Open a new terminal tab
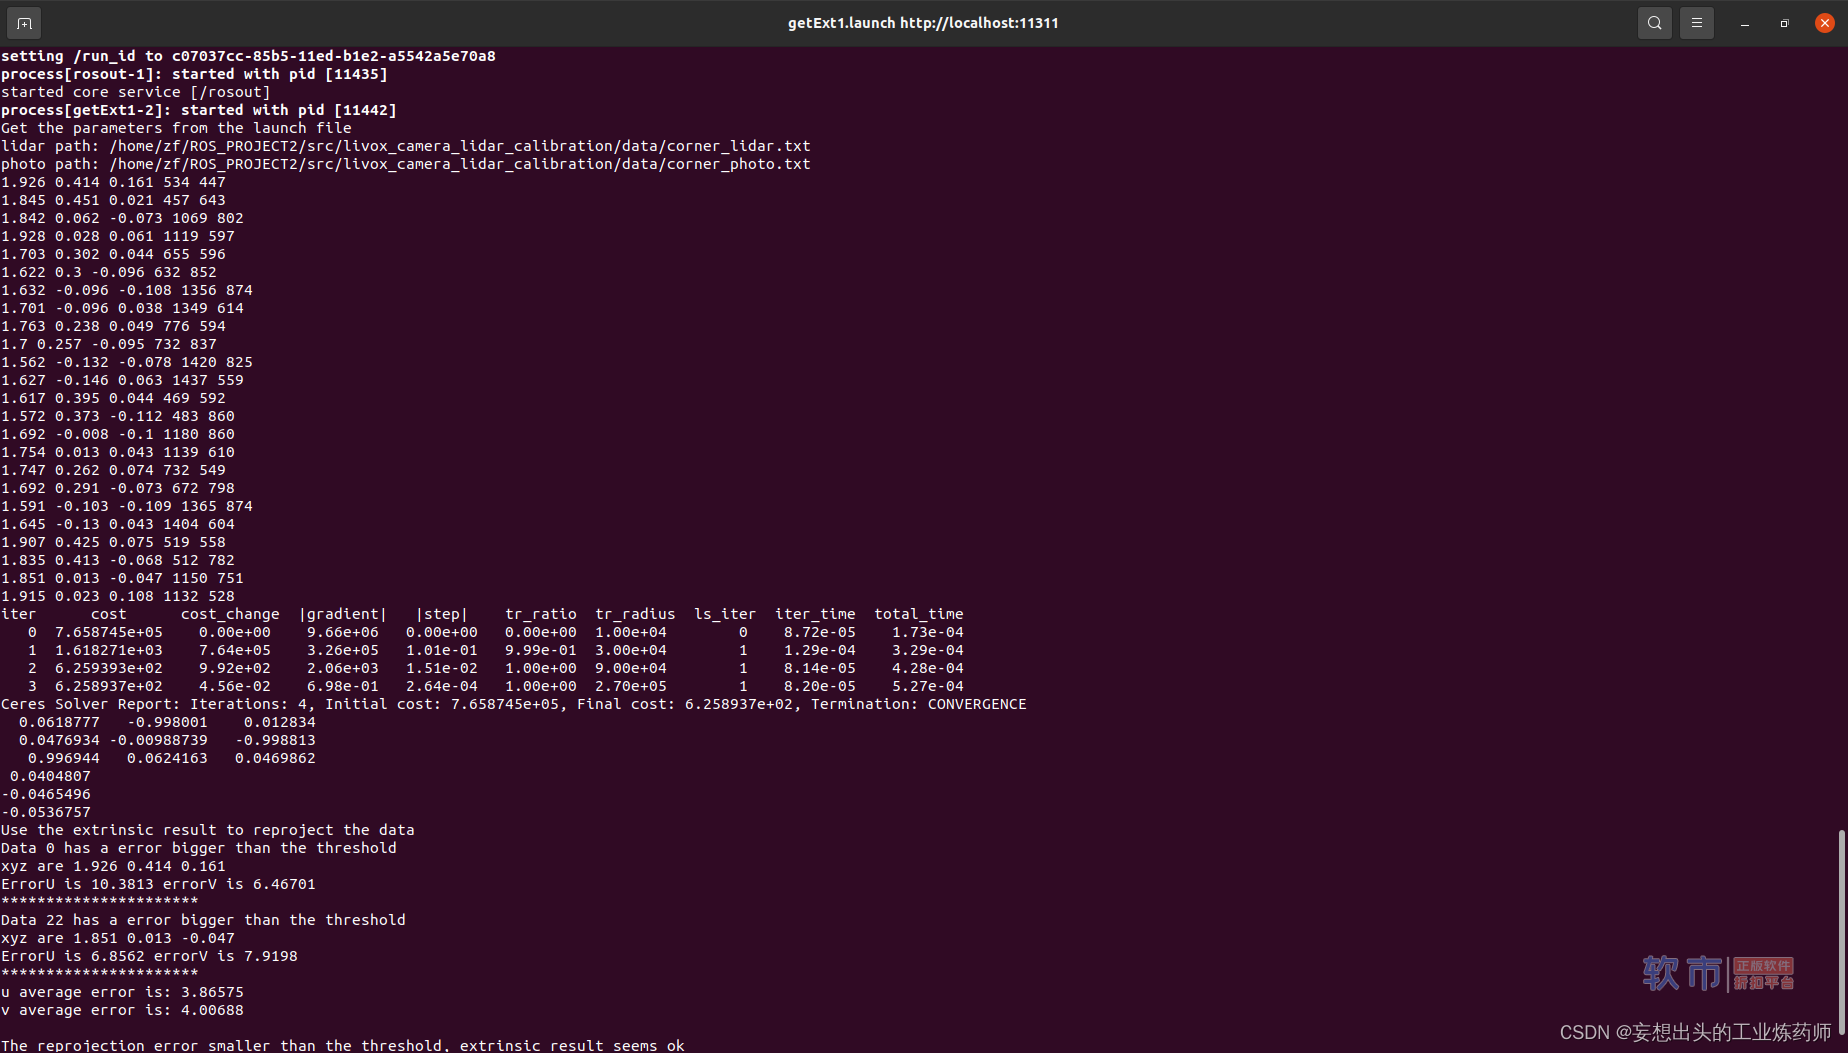This screenshot has width=1848, height=1053. (x=24, y=22)
